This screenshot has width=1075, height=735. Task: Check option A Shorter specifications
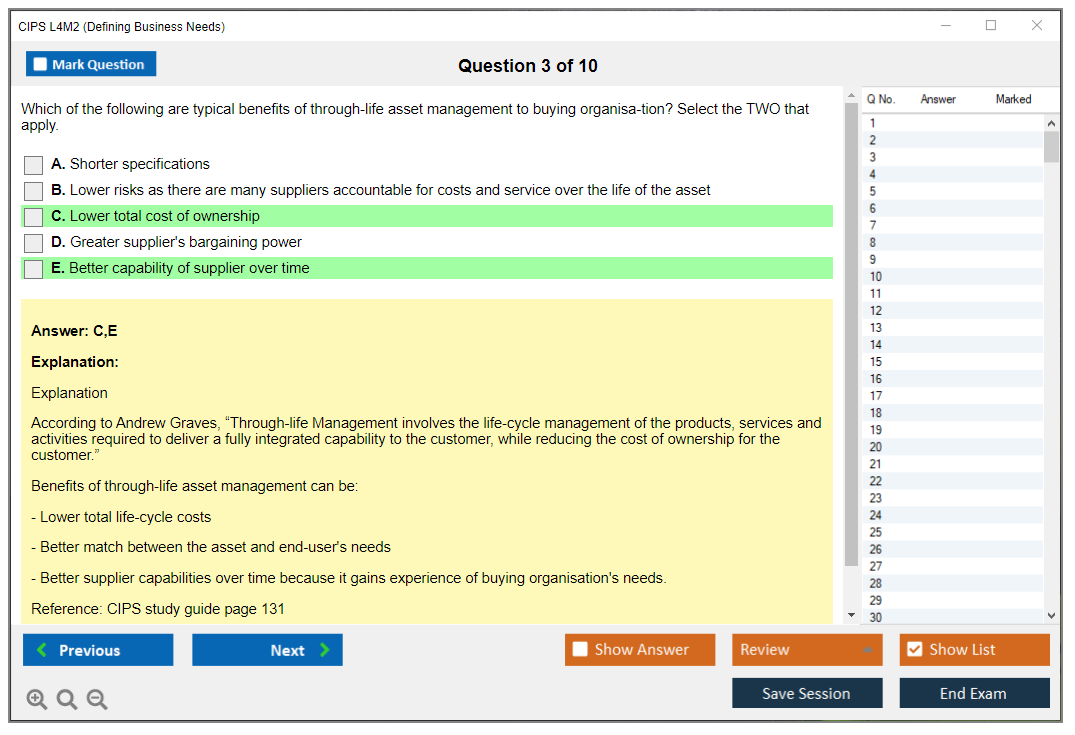click(x=34, y=165)
